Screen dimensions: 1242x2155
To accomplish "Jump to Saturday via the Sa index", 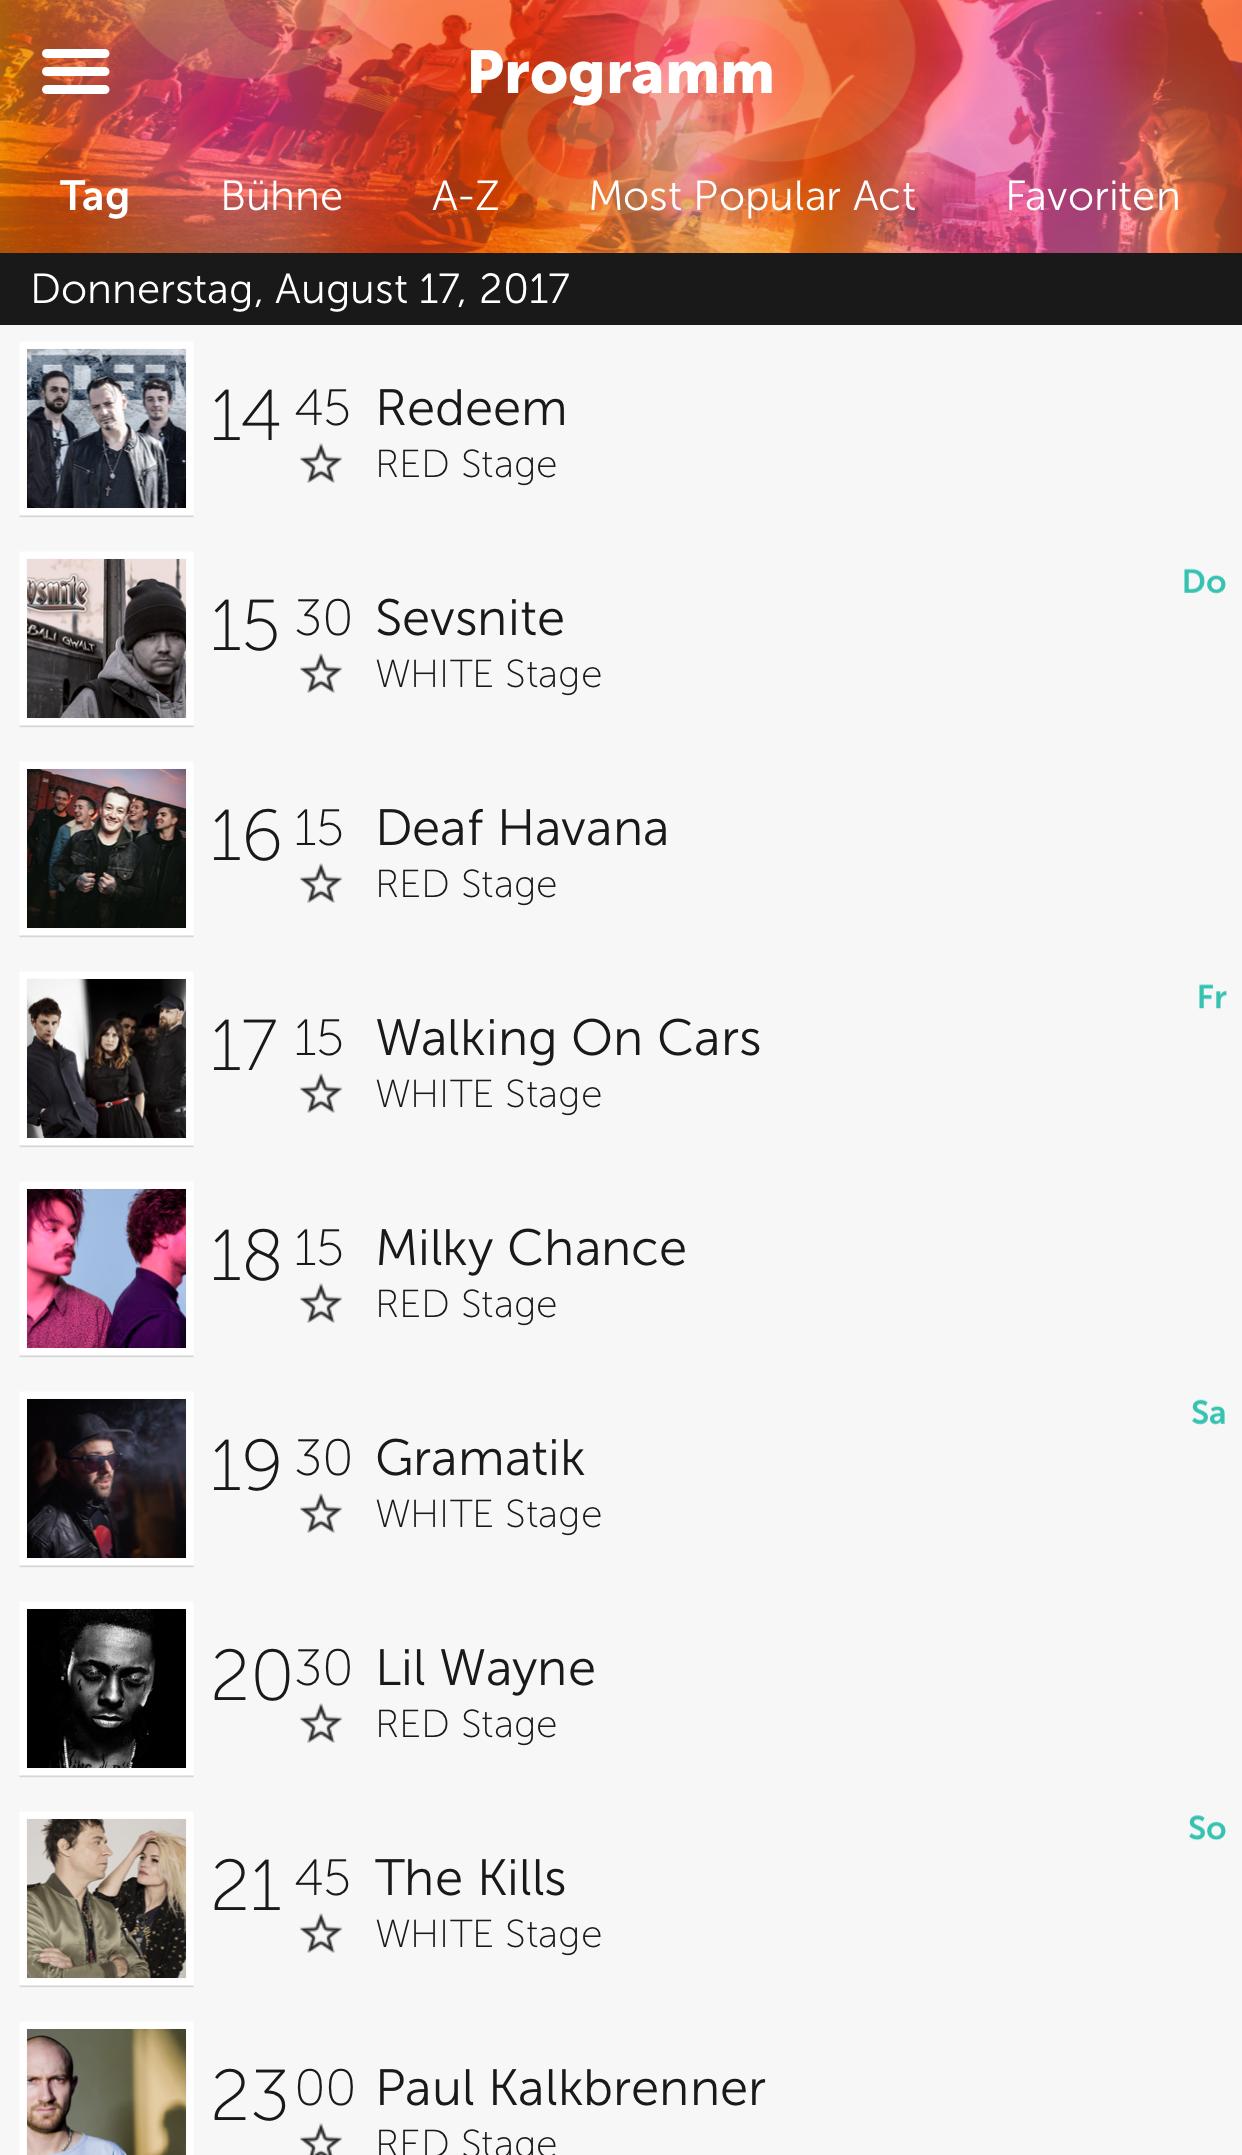I will point(1208,1412).
